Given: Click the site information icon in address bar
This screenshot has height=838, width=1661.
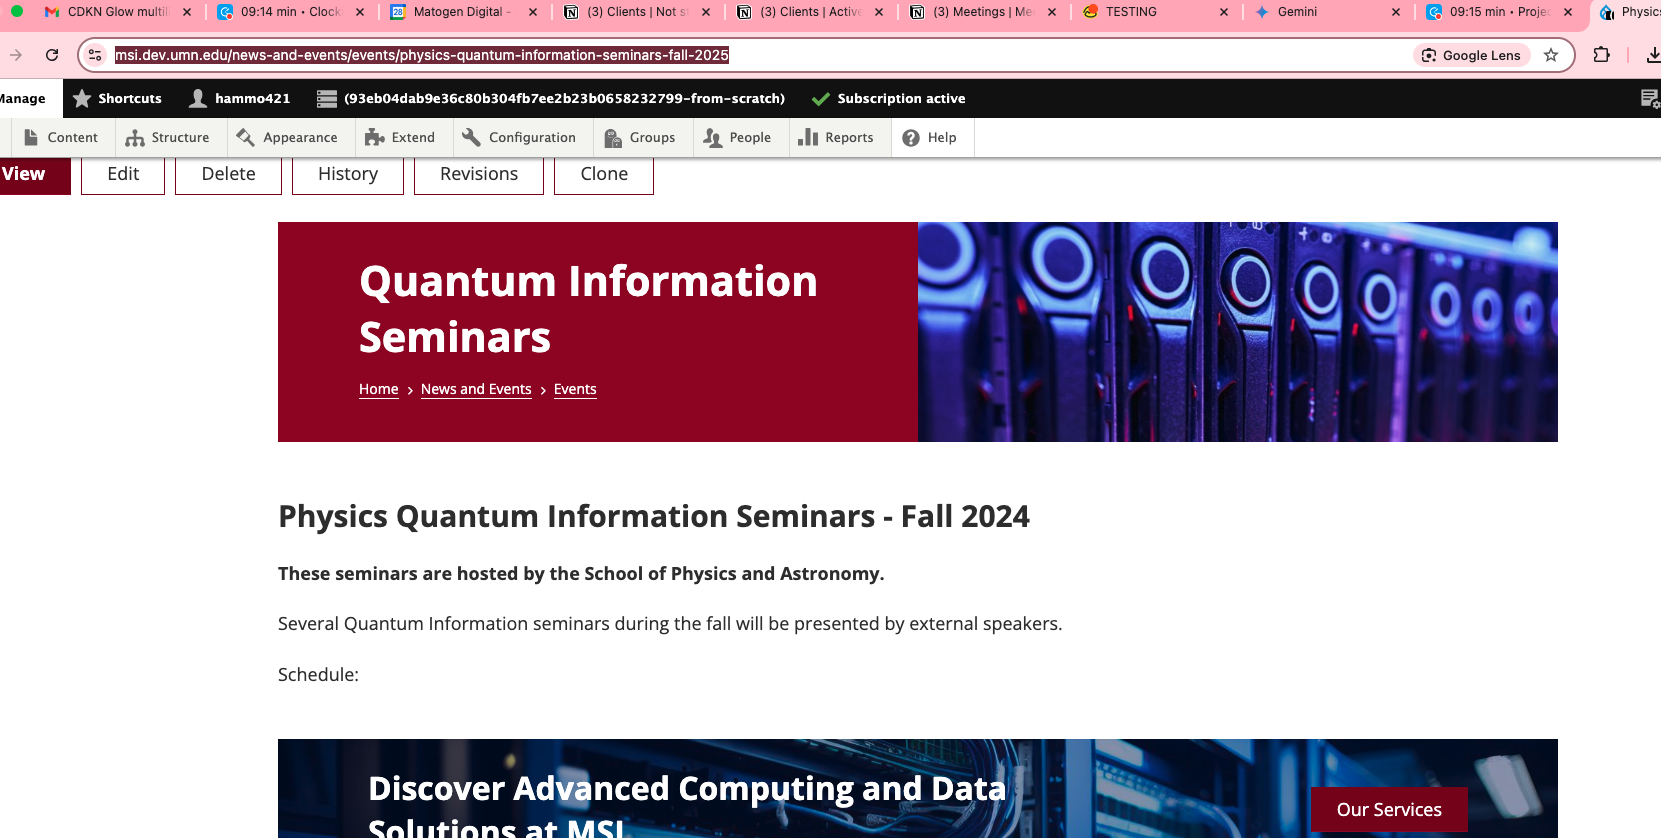Looking at the screenshot, I should [95, 55].
